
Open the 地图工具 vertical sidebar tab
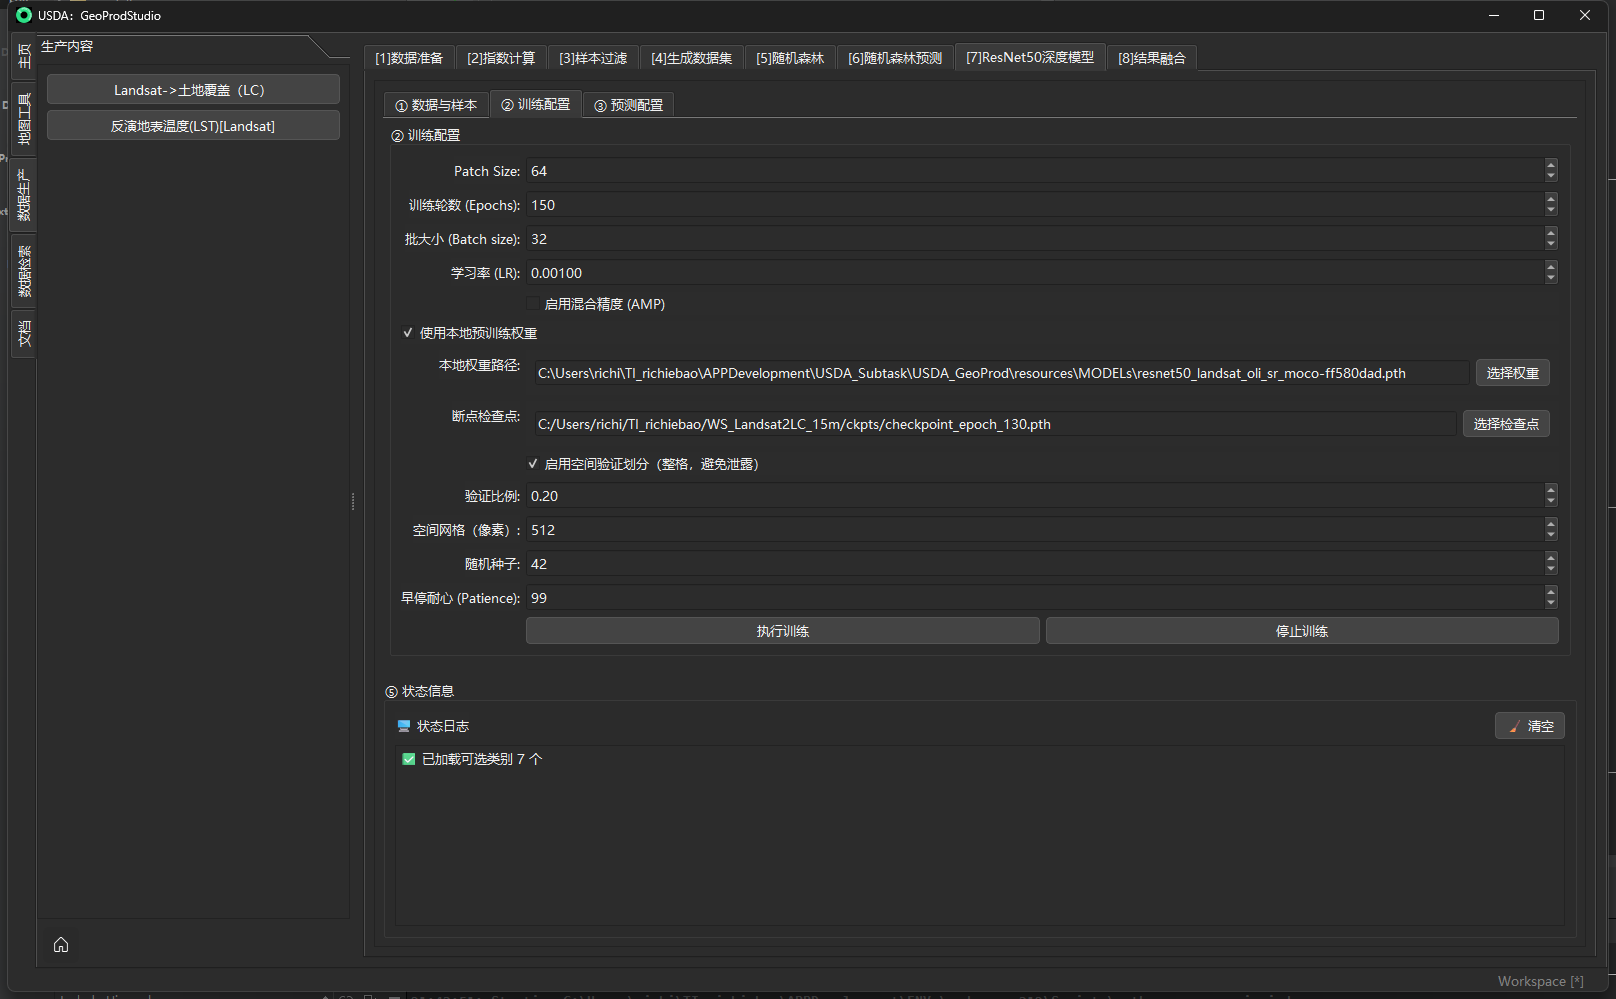24,119
